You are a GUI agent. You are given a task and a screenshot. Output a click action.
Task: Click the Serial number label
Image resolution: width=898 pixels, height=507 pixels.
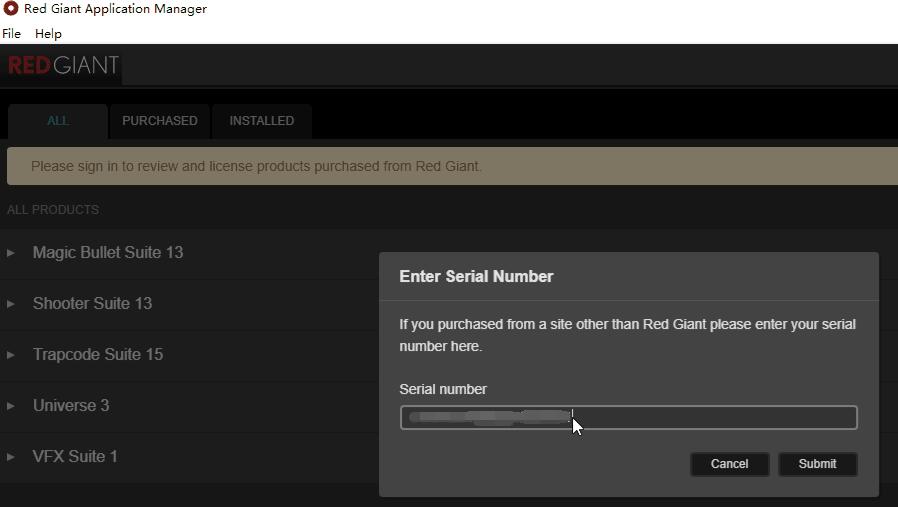pos(443,390)
